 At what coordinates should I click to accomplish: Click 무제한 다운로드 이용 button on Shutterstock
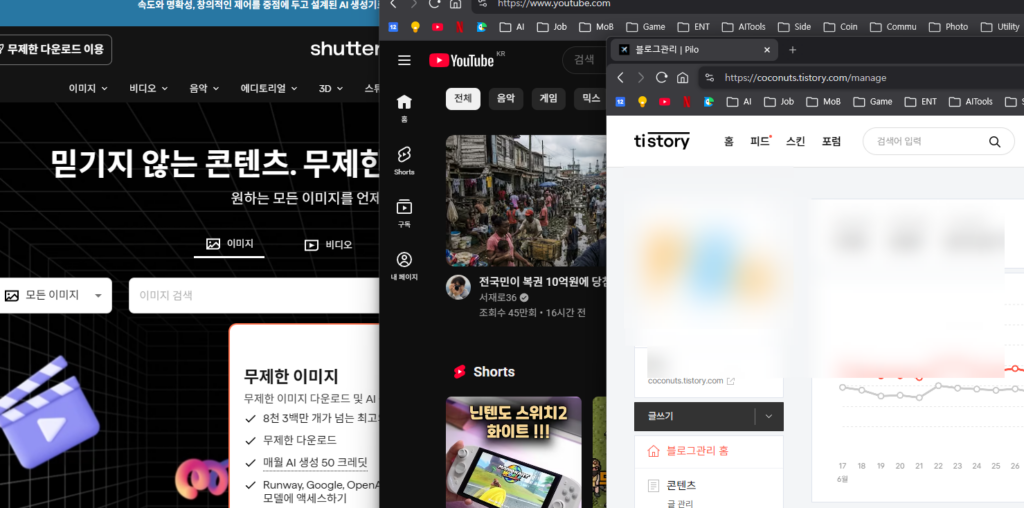(x=54, y=49)
